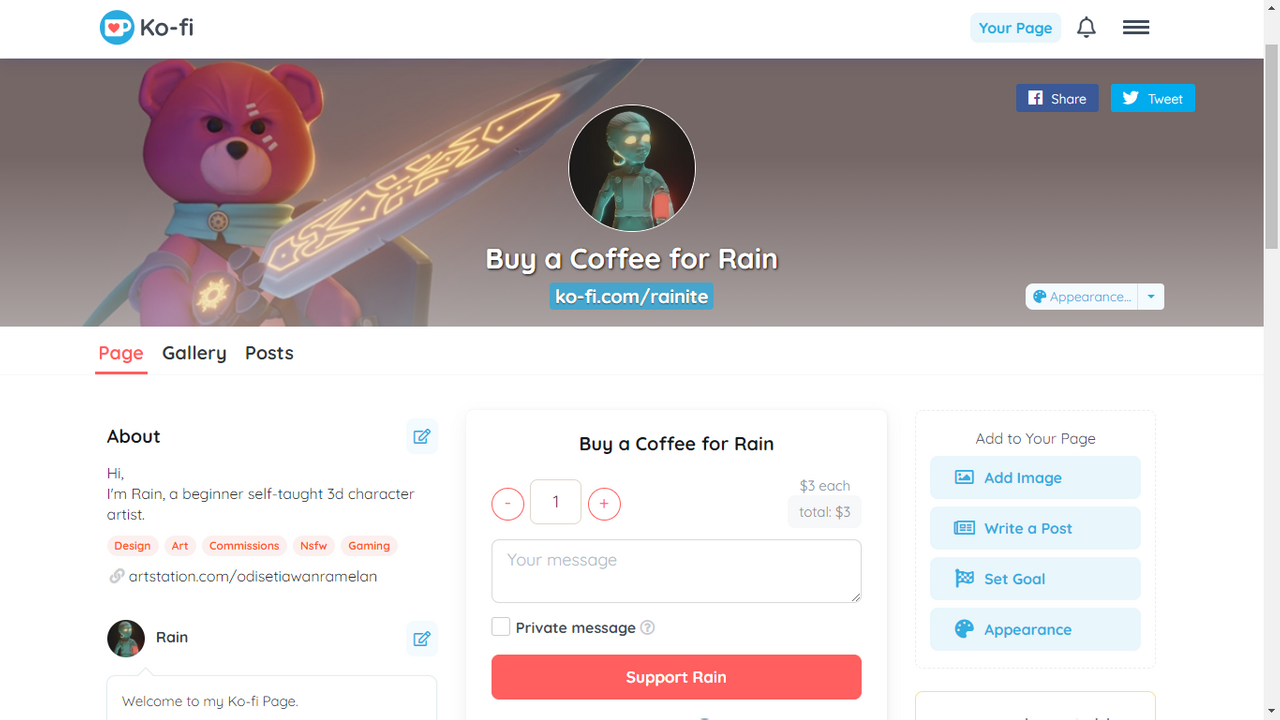Increase coffee quantity with plus
The image size is (1280, 720).
pyautogui.click(x=604, y=504)
